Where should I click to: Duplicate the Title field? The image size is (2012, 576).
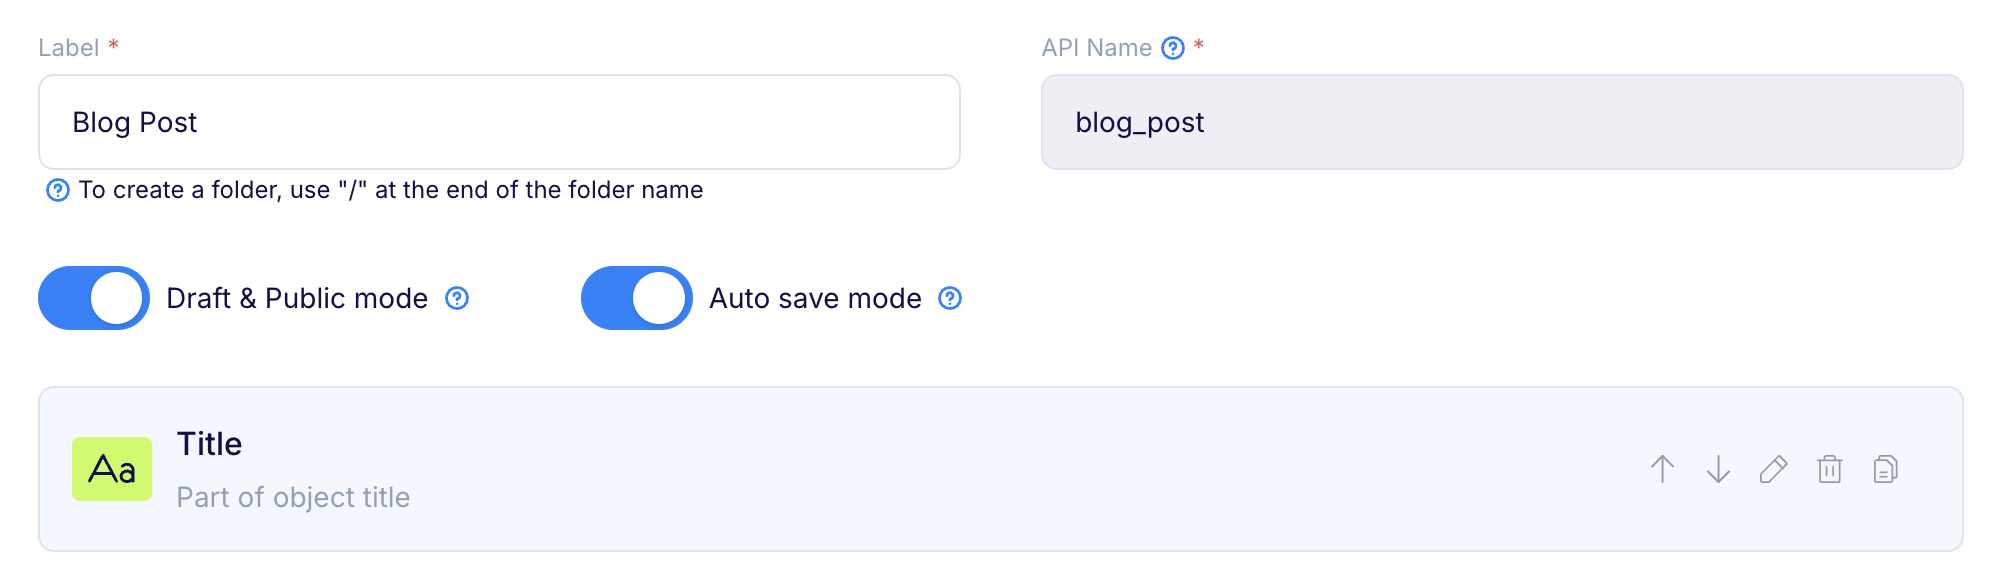pos(1885,469)
